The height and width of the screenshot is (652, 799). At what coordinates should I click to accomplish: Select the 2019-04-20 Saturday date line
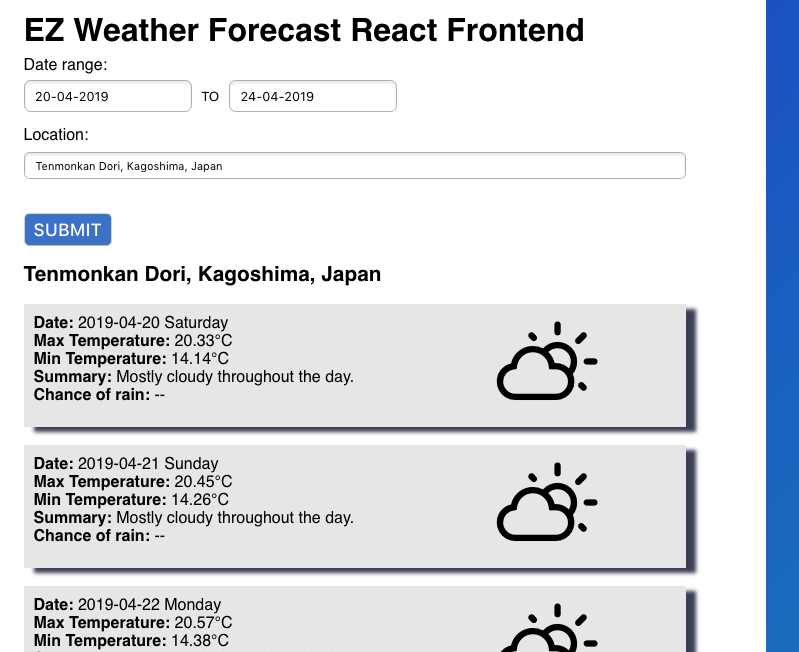point(131,323)
